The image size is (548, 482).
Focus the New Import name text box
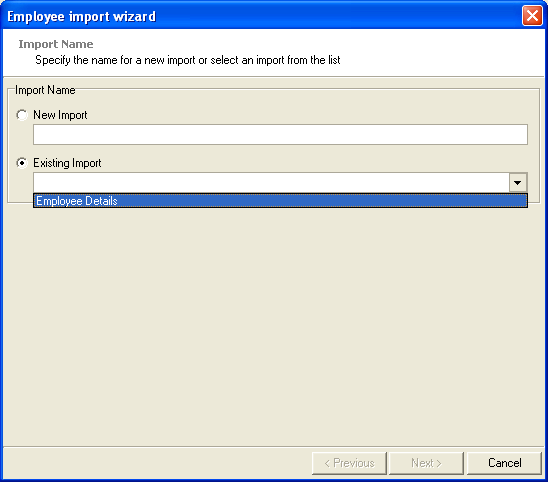click(x=280, y=134)
